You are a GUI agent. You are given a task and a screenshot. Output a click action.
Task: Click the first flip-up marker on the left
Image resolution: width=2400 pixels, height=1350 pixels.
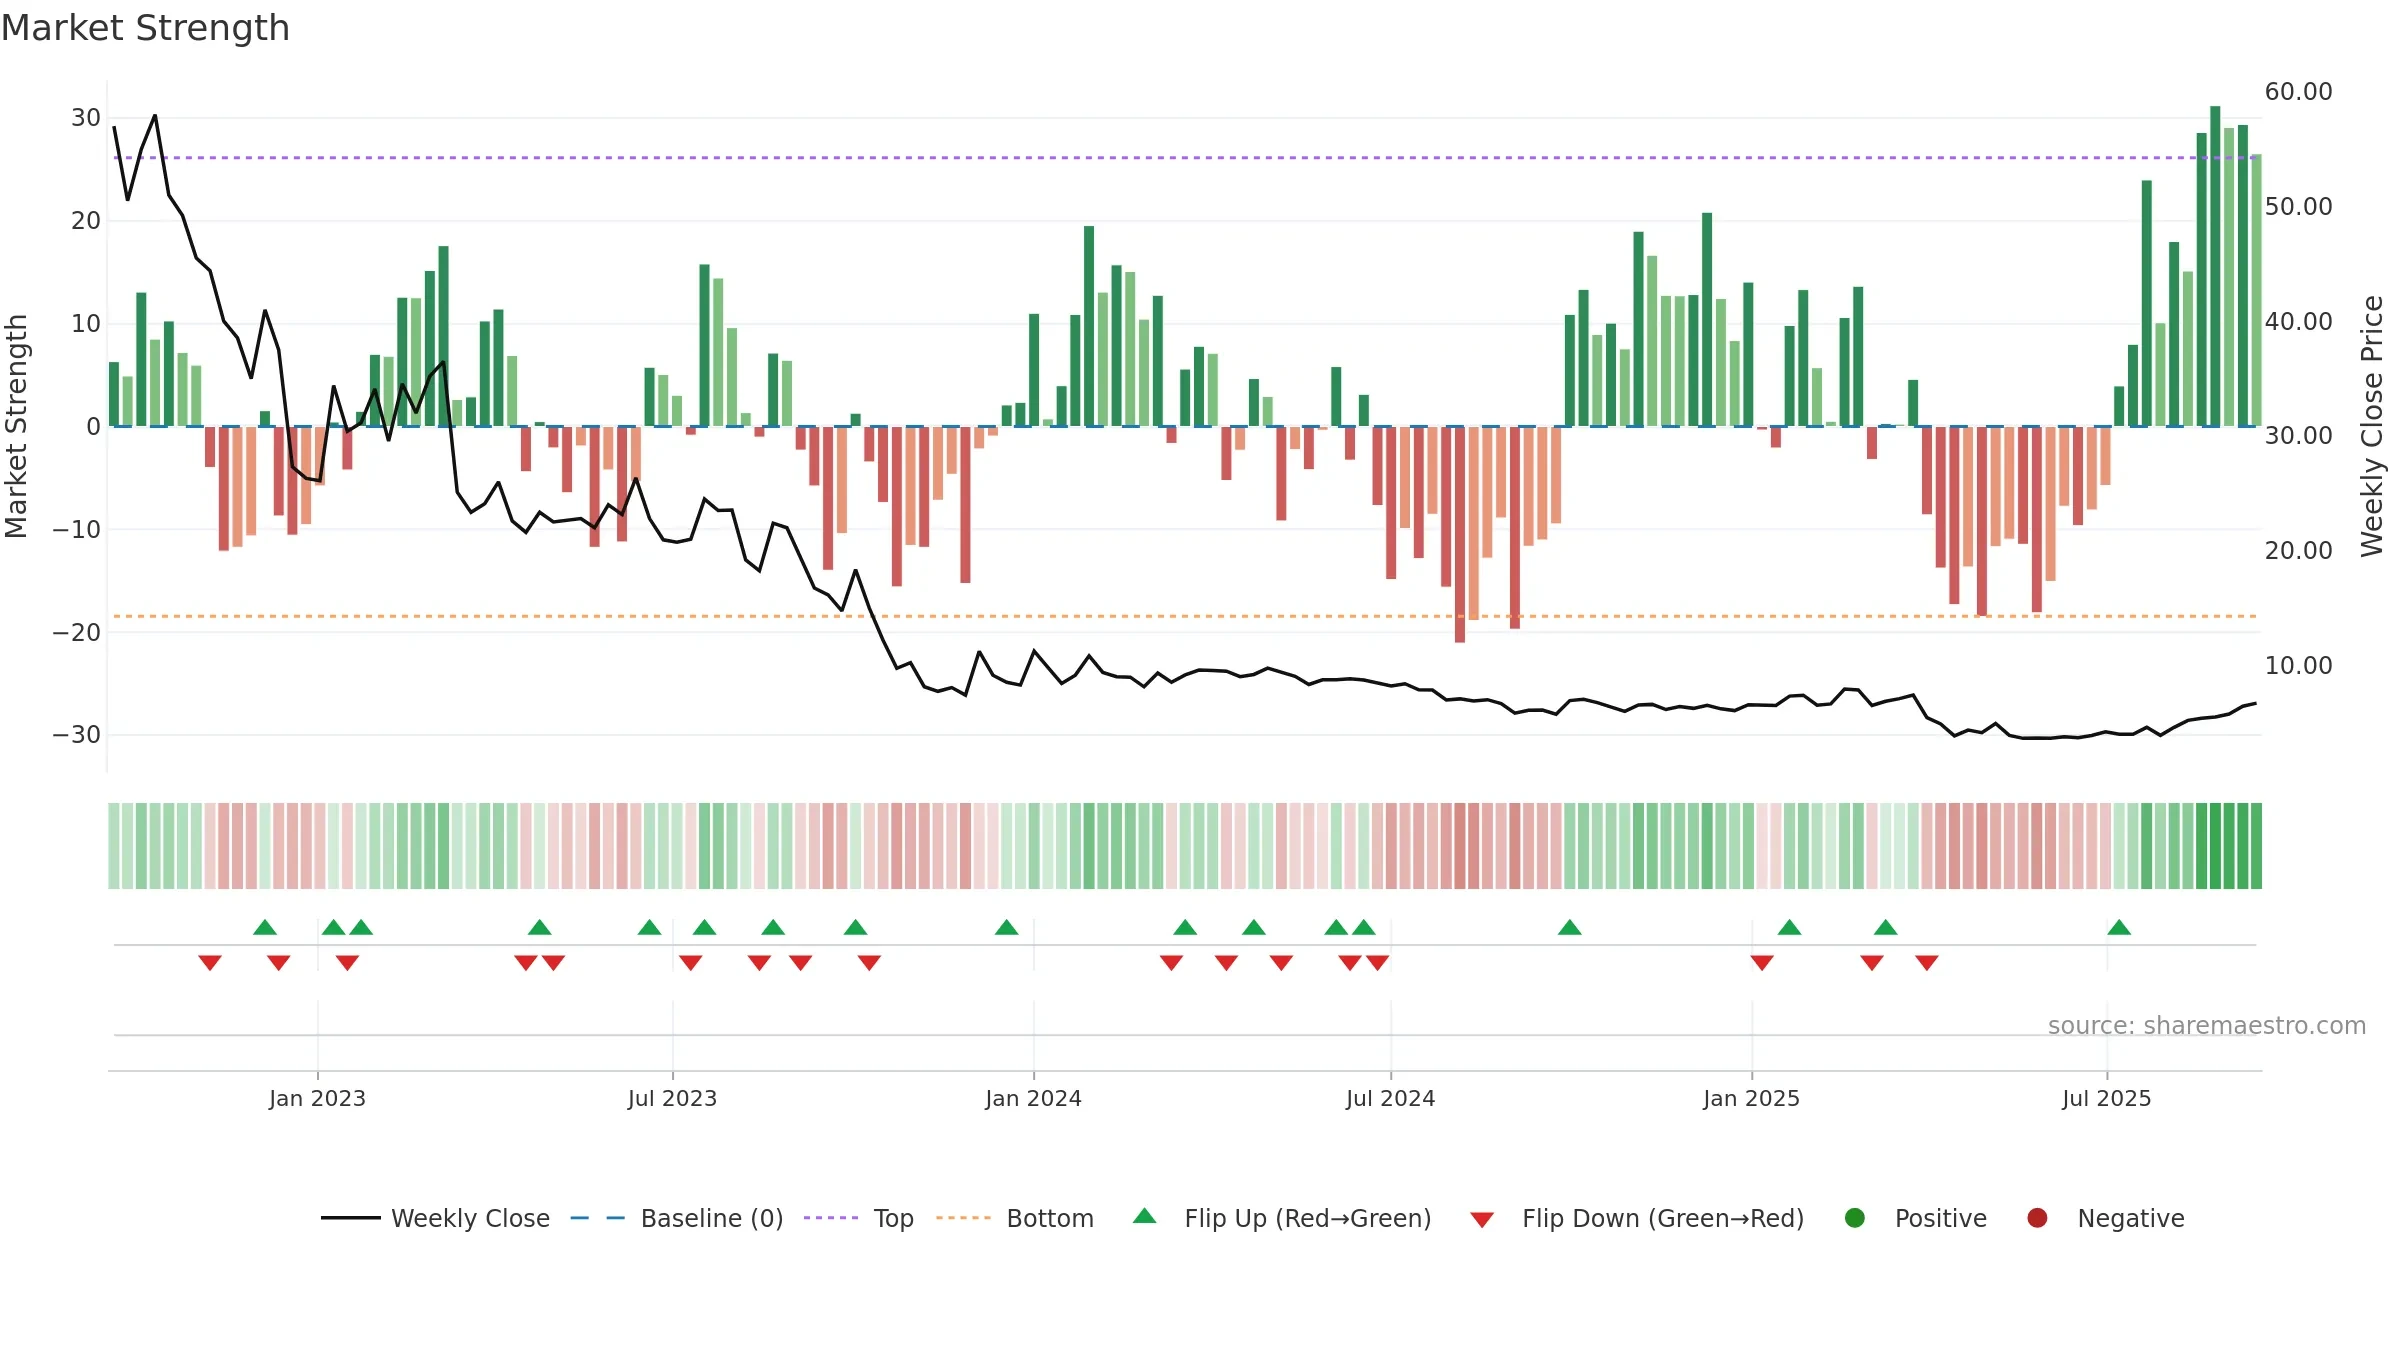[x=265, y=927]
